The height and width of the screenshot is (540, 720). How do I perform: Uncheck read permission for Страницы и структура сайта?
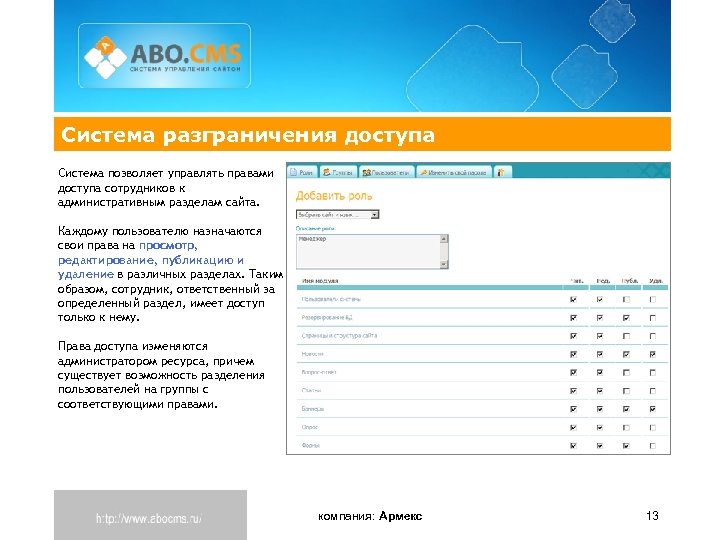pyautogui.click(x=573, y=336)
